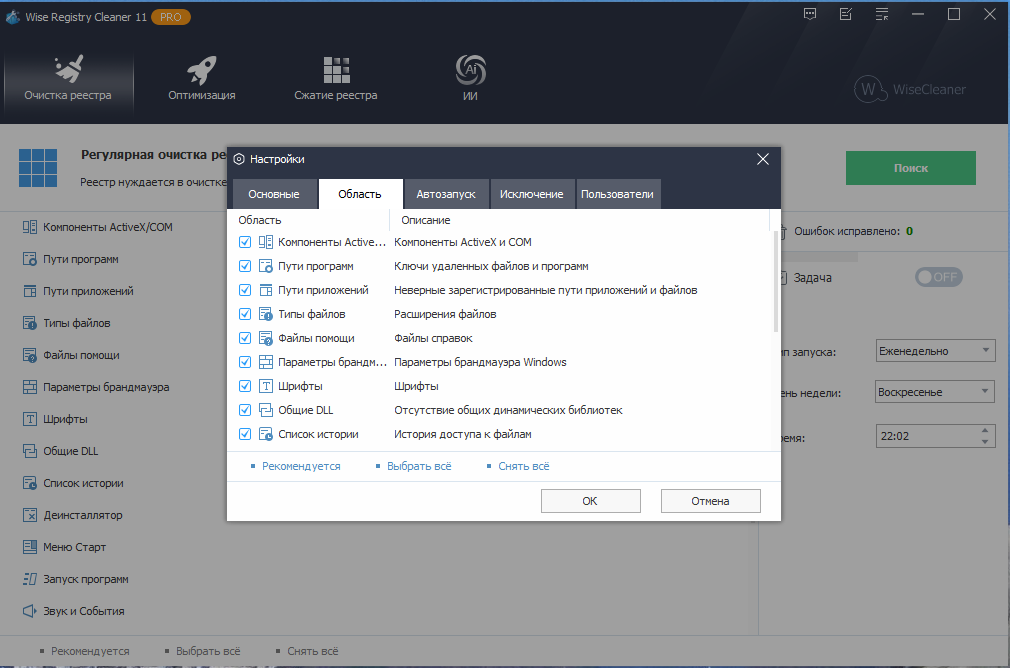Click the Общие DLL sidebar icon
This screenshot has height=668, width=1010.
pyautogui.click(x=30, y=451)
